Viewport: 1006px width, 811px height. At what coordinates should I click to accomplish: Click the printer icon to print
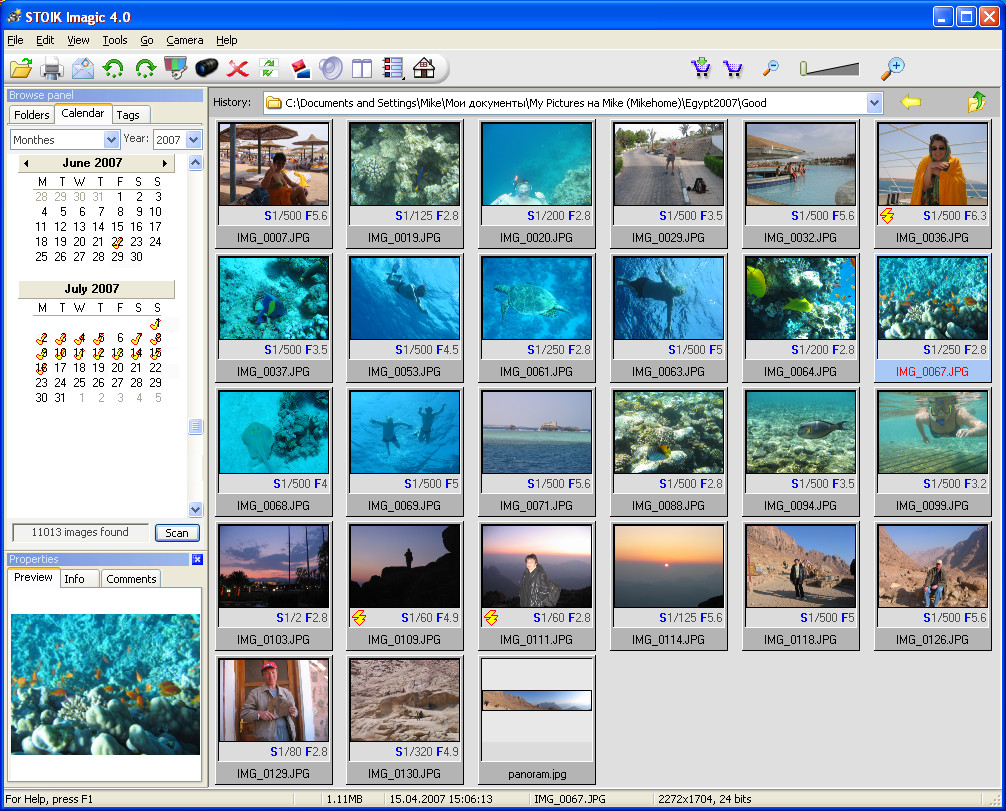pyautogui.click(x=52, y=67)
